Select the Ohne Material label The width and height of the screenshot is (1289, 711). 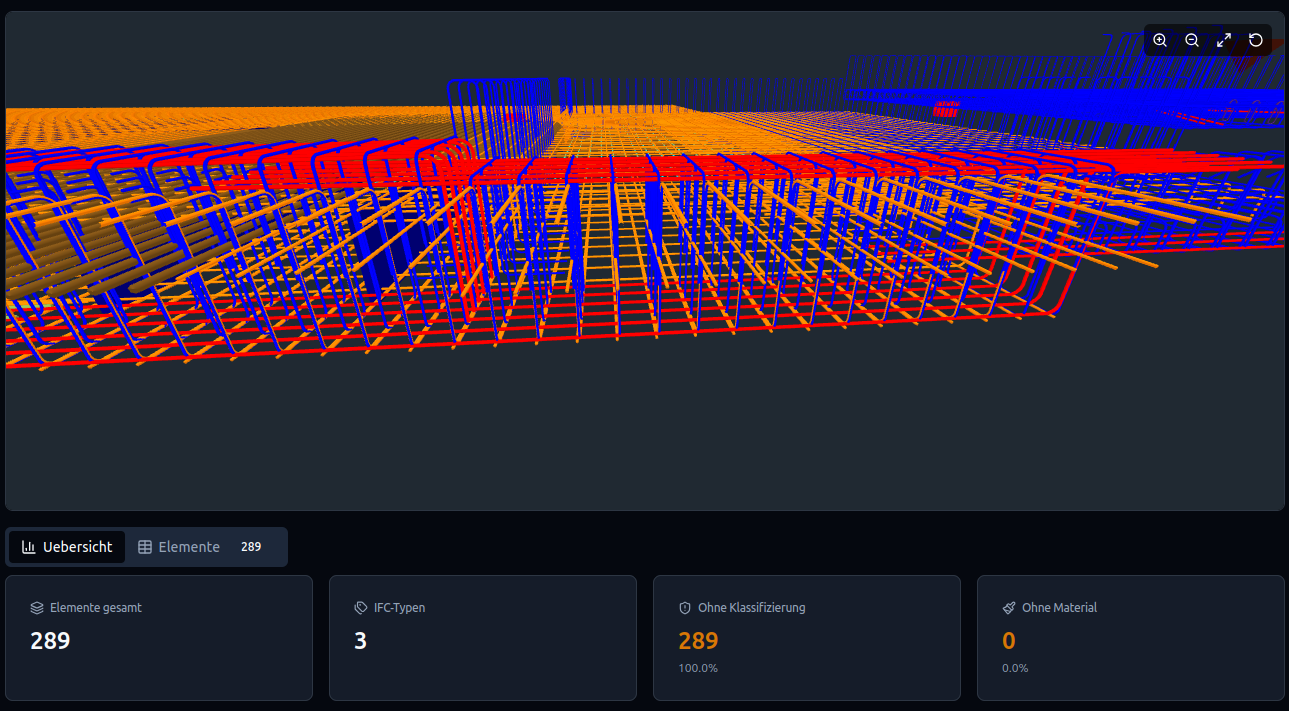point(1059,607)
